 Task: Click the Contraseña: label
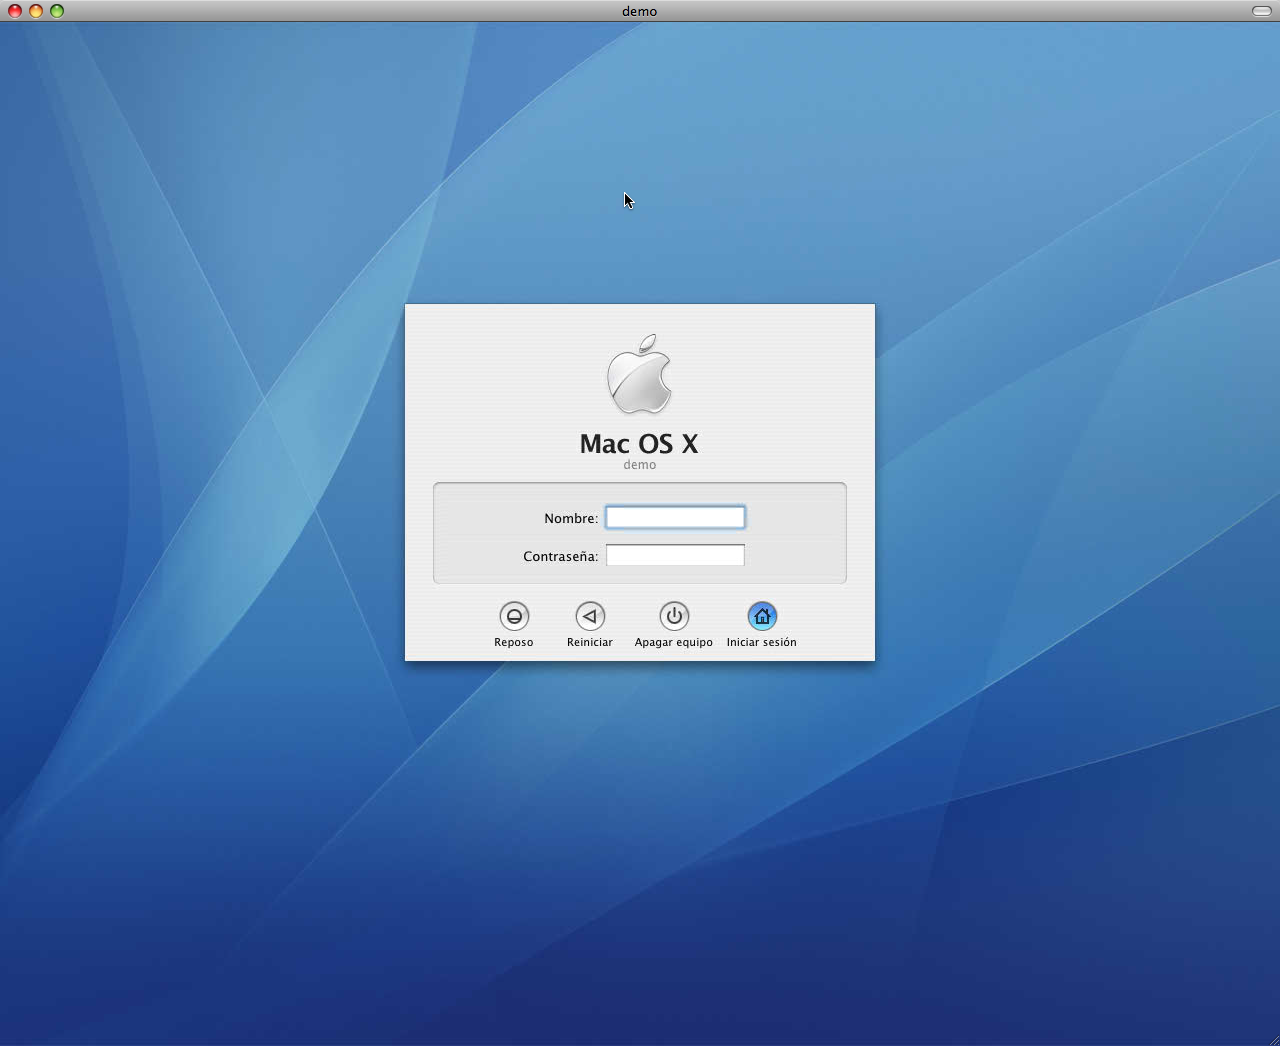(x=561, y=556)
